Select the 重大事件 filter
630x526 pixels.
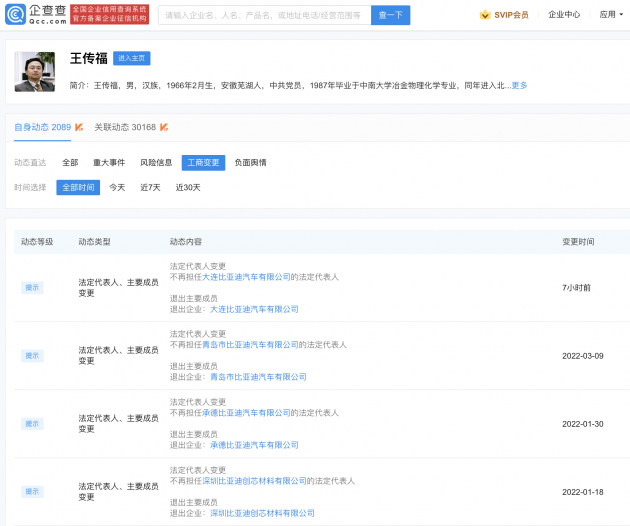[x=109, y=163]
